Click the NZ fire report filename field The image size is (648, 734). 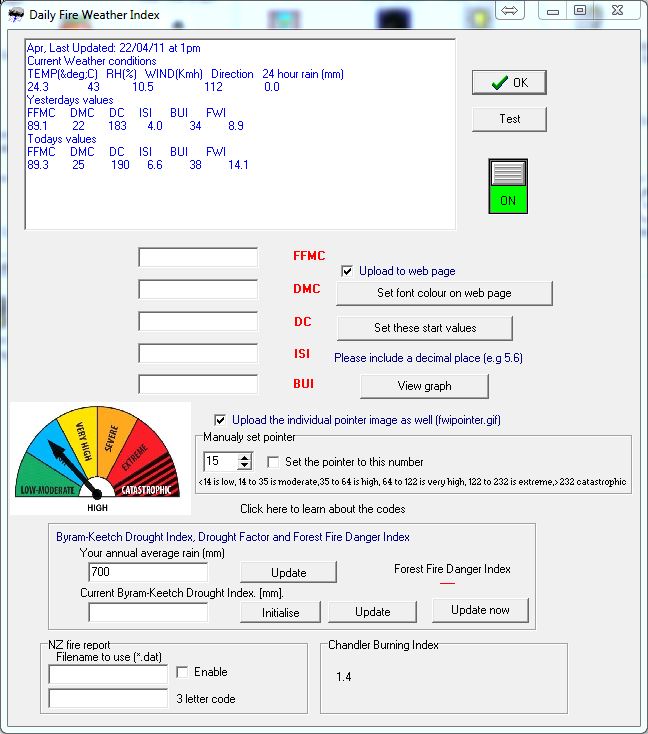tap(108, 675)
